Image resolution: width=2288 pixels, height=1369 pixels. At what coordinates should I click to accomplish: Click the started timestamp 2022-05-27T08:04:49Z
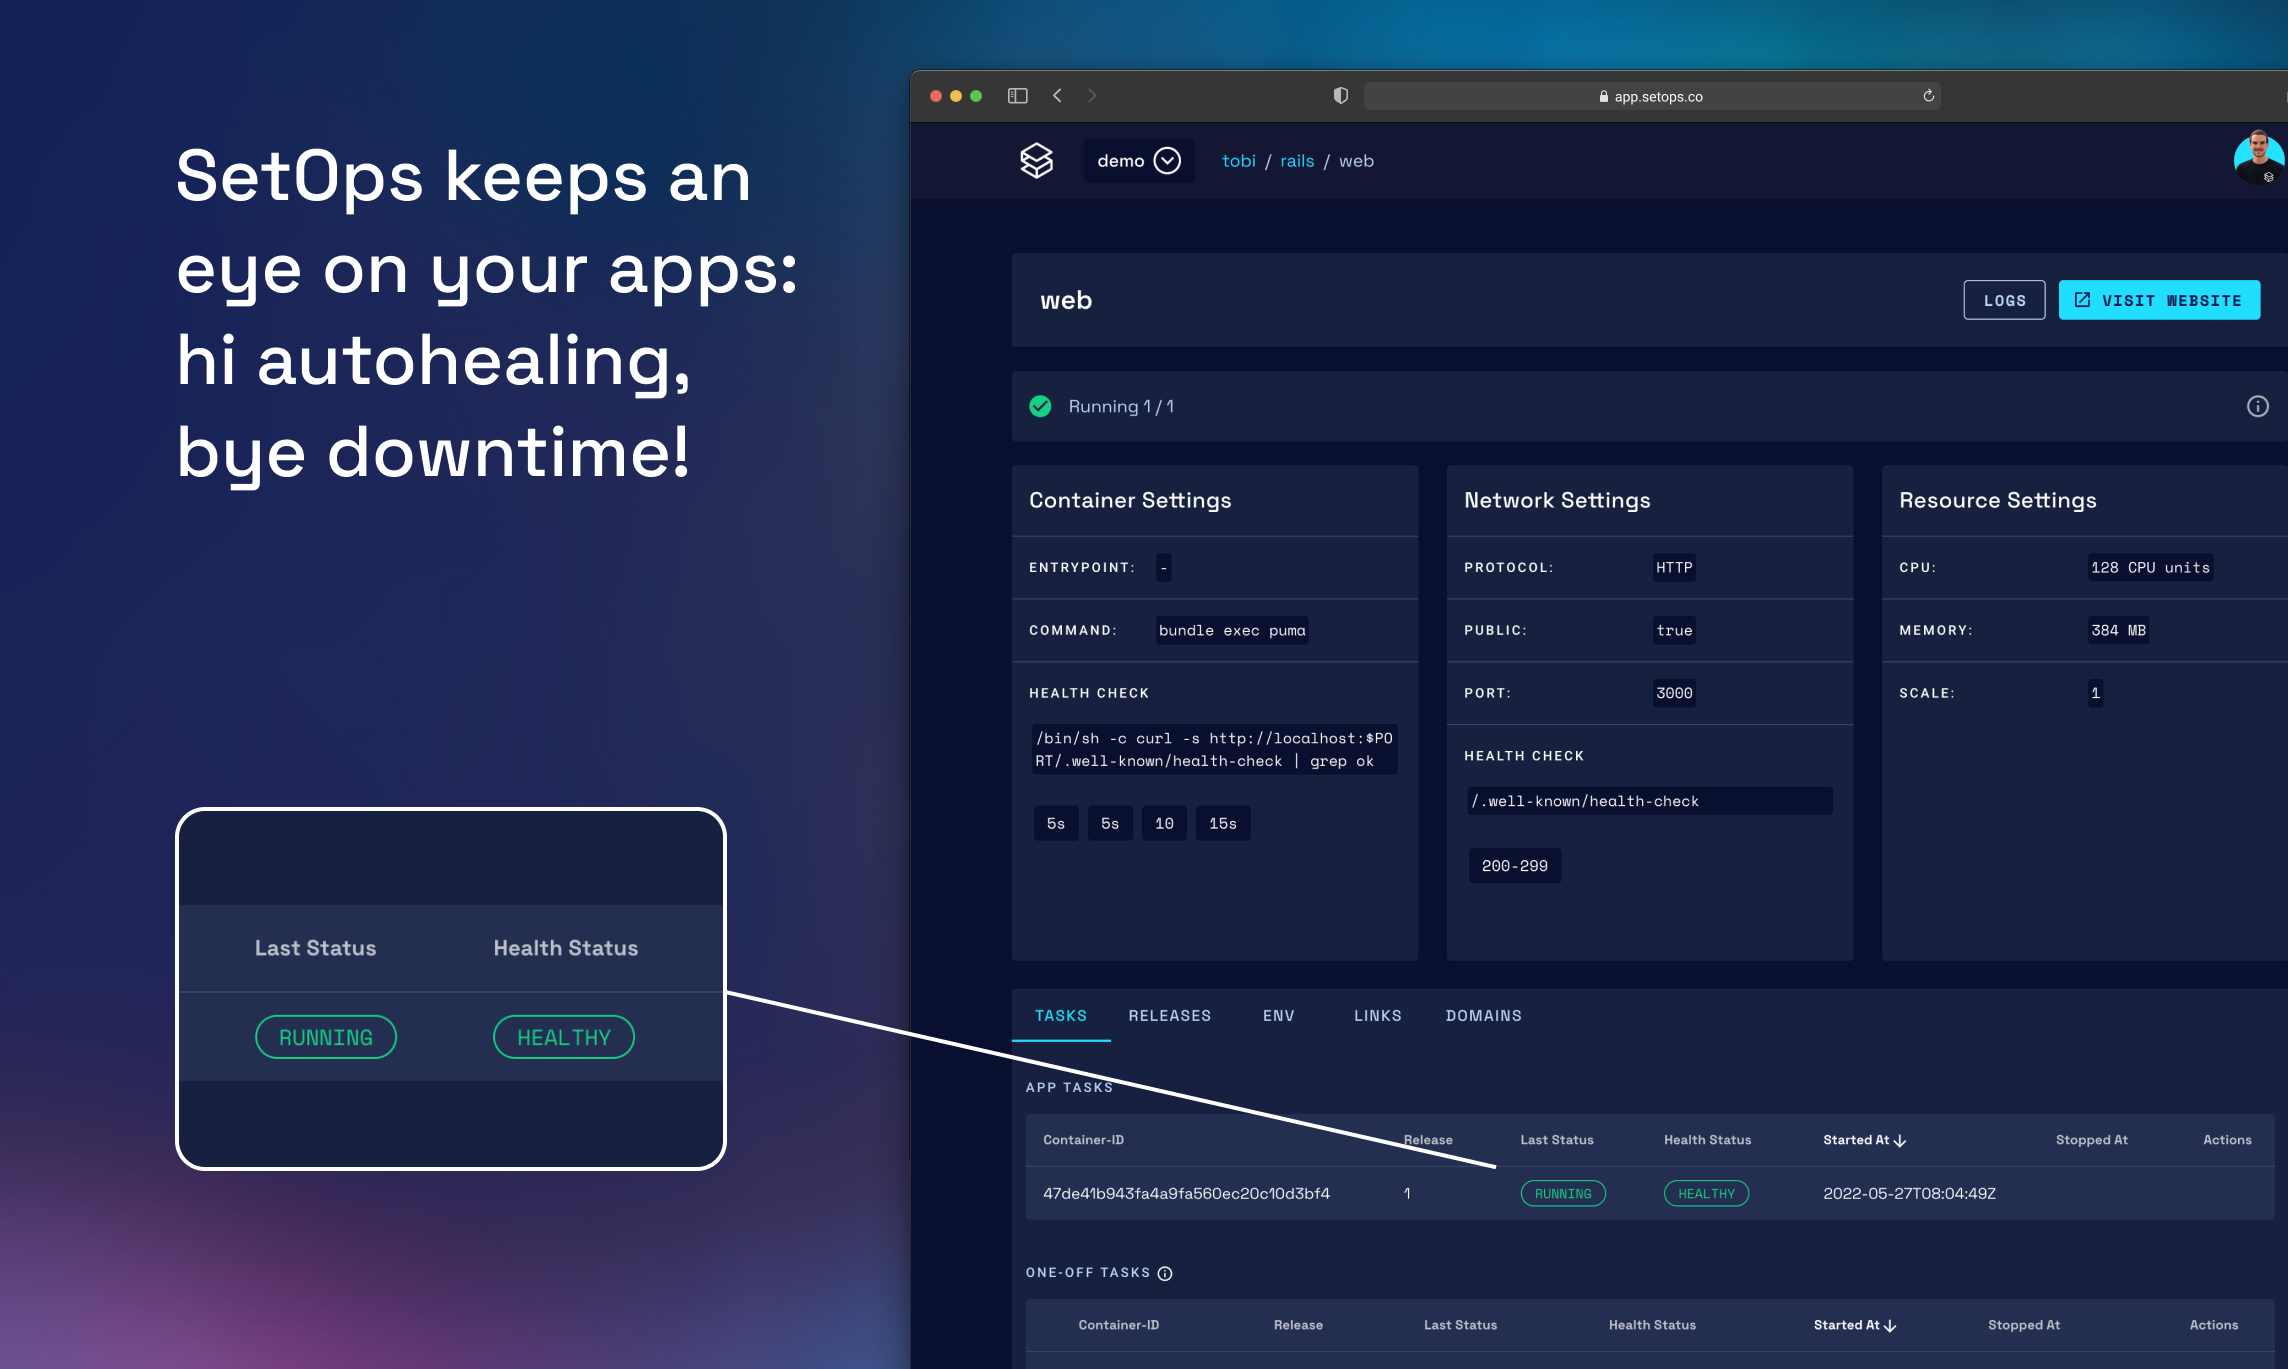click(1909, 1193)
